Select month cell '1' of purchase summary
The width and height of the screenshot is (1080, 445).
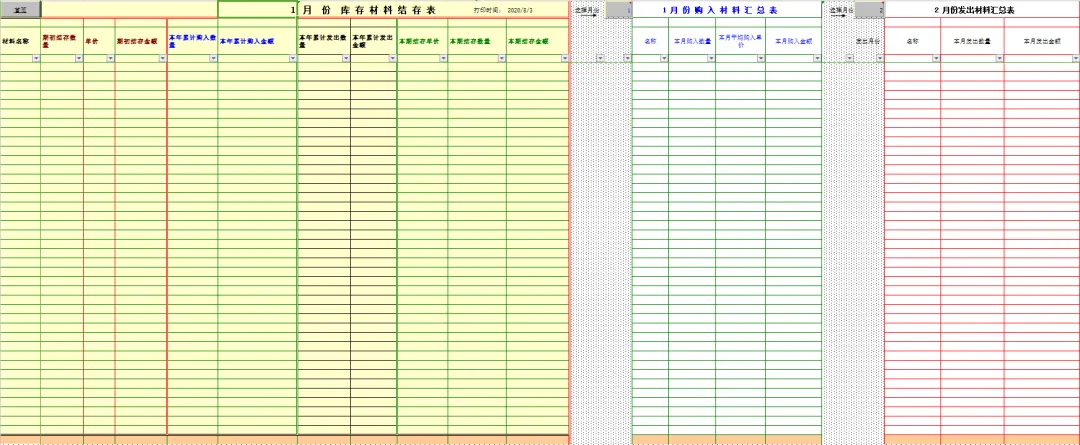point(619,10)
